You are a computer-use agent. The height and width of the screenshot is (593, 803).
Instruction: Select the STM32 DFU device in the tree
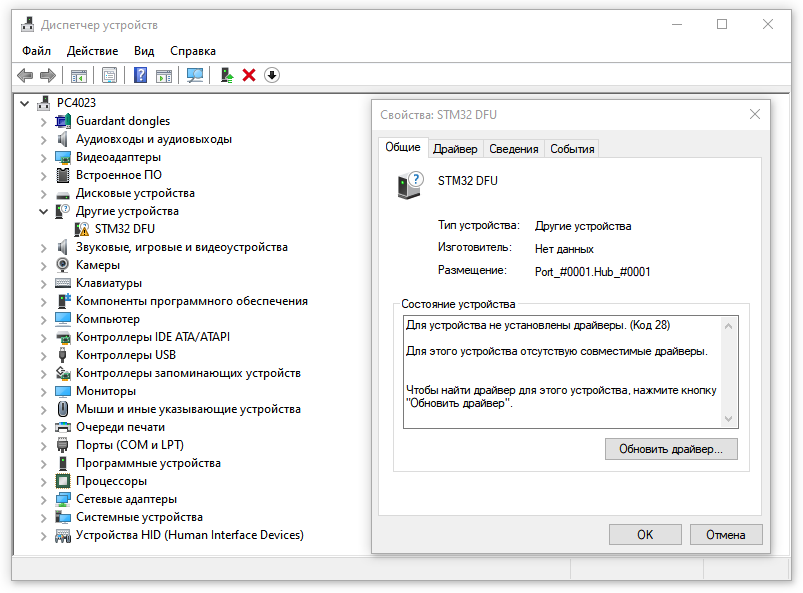tap(124, 229)
